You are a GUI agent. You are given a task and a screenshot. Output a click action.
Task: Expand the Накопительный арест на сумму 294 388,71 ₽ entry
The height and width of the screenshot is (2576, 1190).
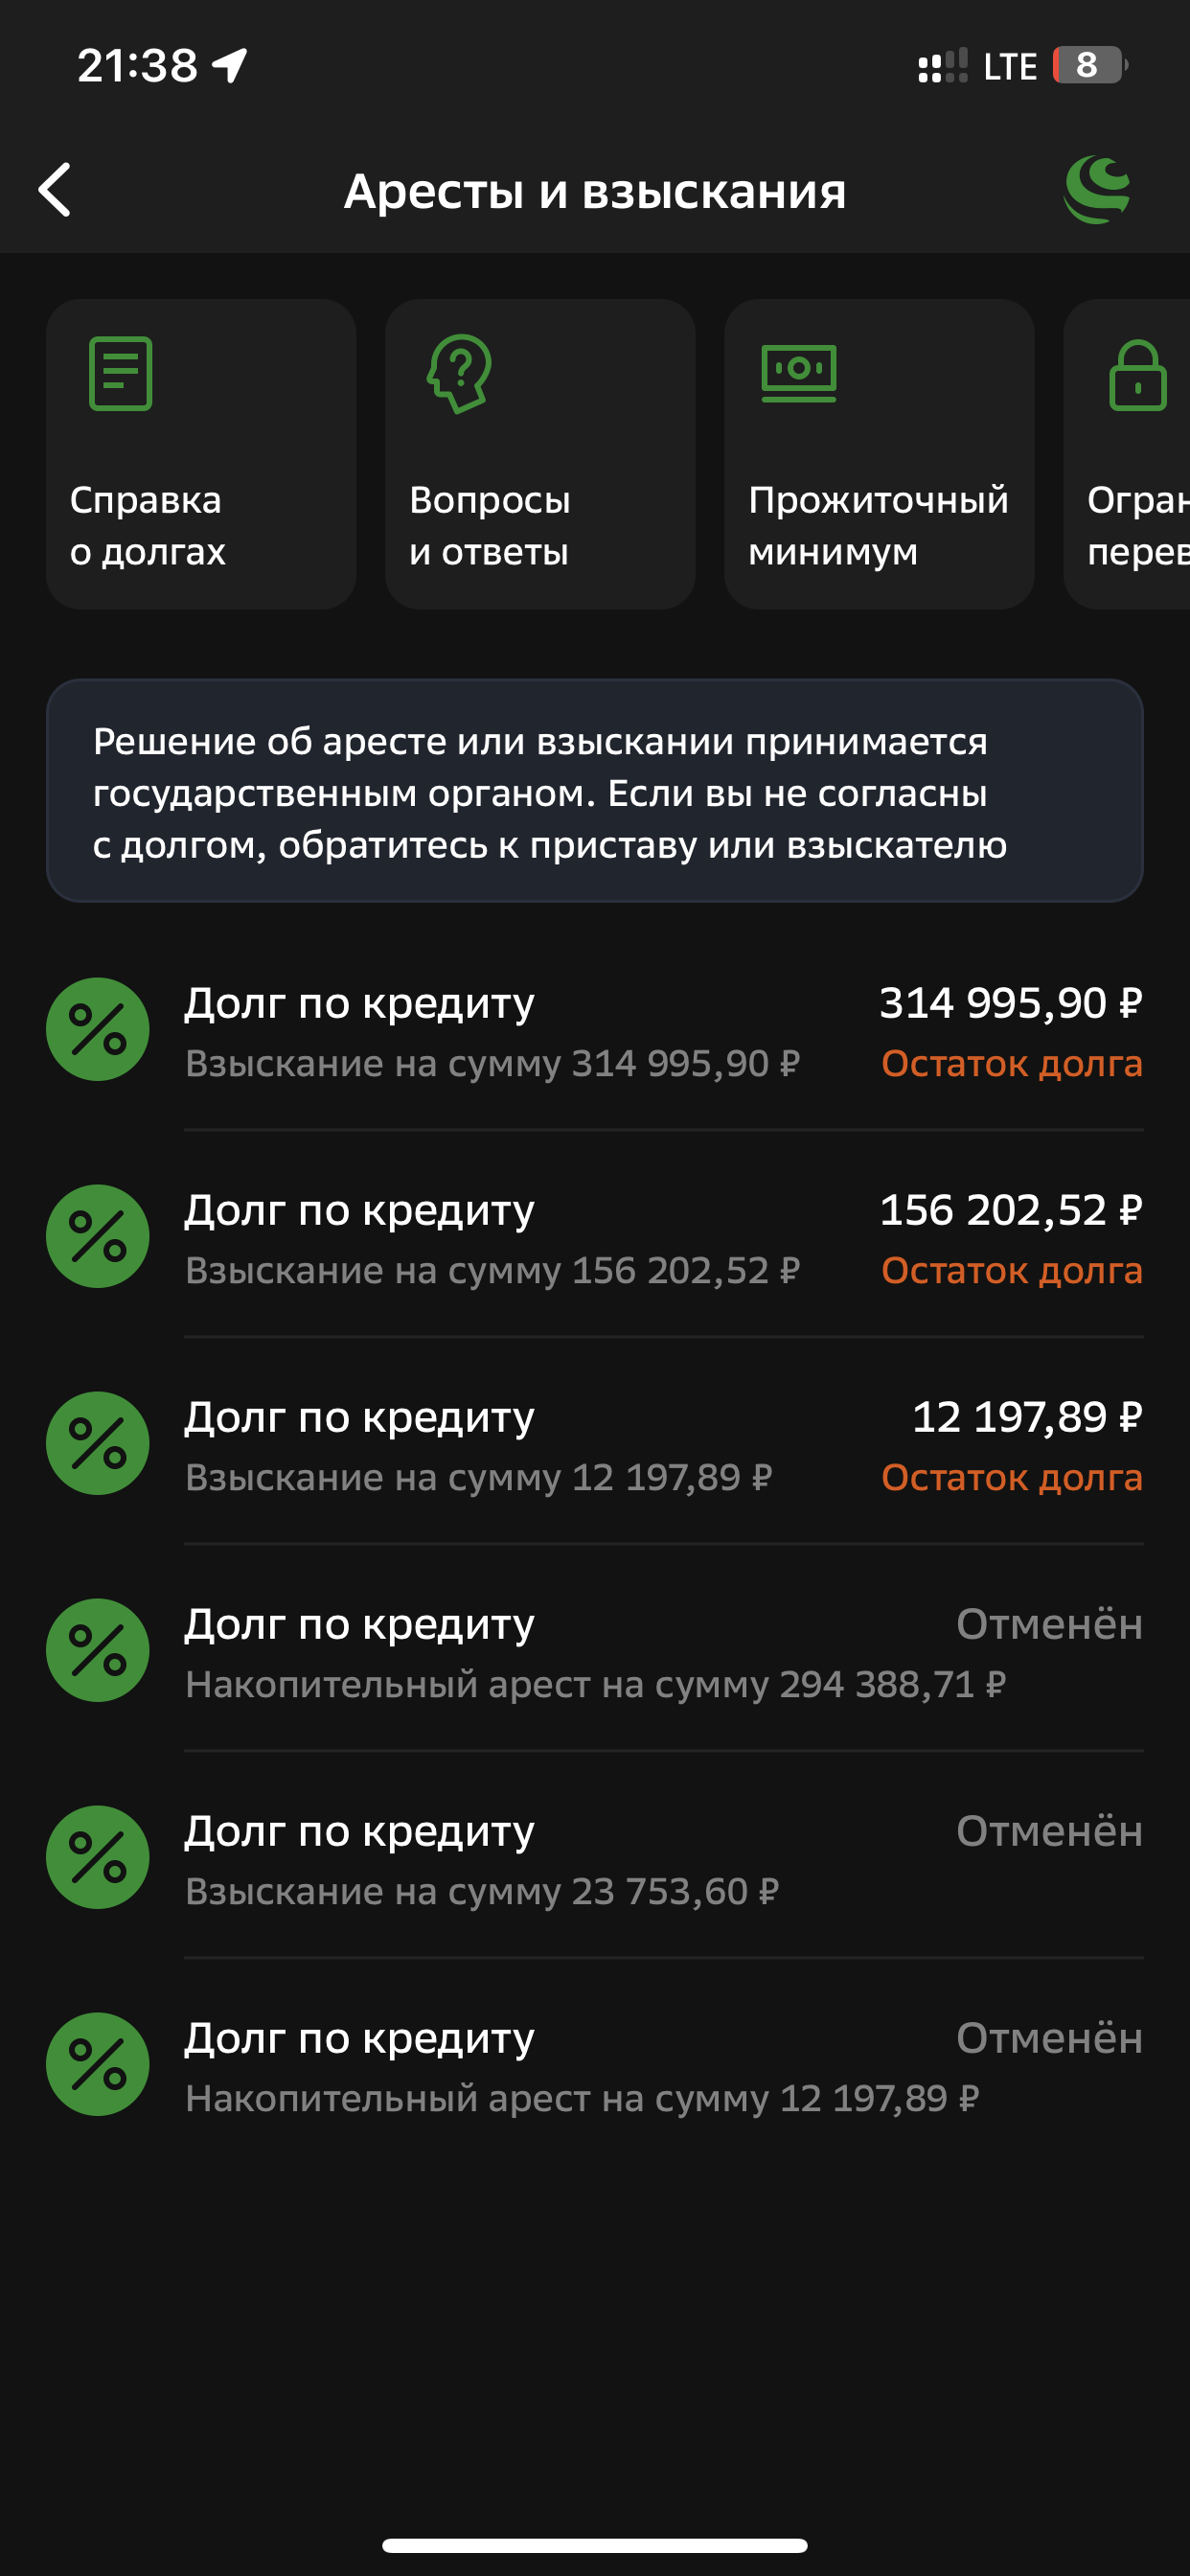(x=595, y=1650)
